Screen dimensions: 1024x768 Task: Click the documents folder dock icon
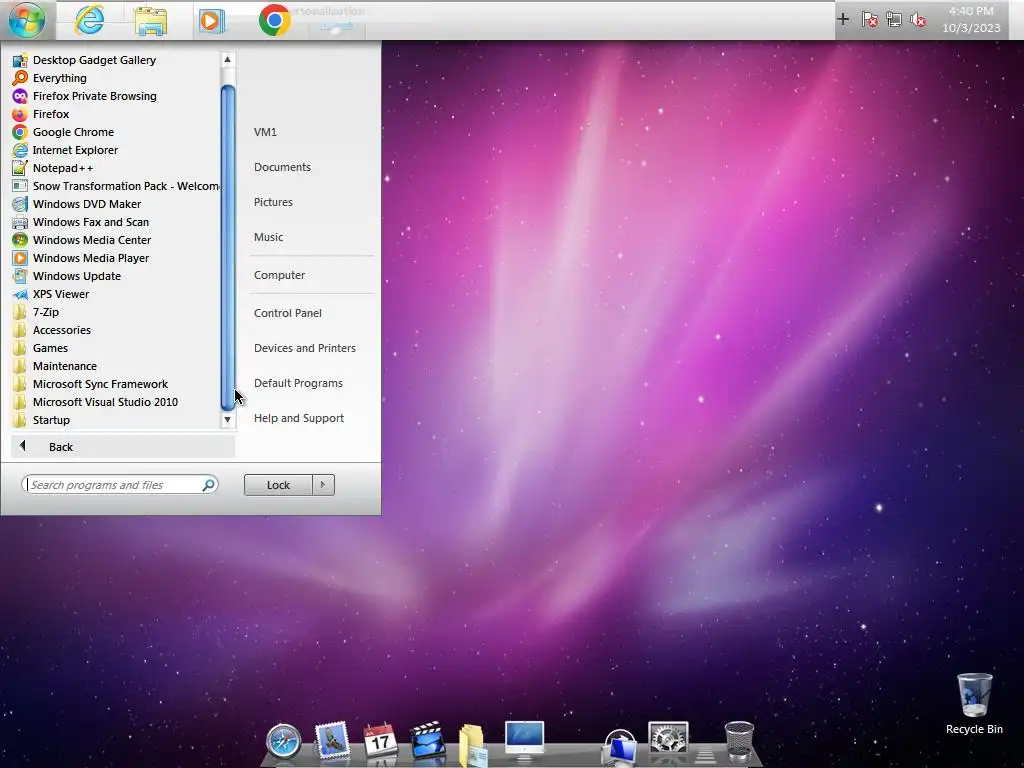pyautogui.click(x=473, y=744)
